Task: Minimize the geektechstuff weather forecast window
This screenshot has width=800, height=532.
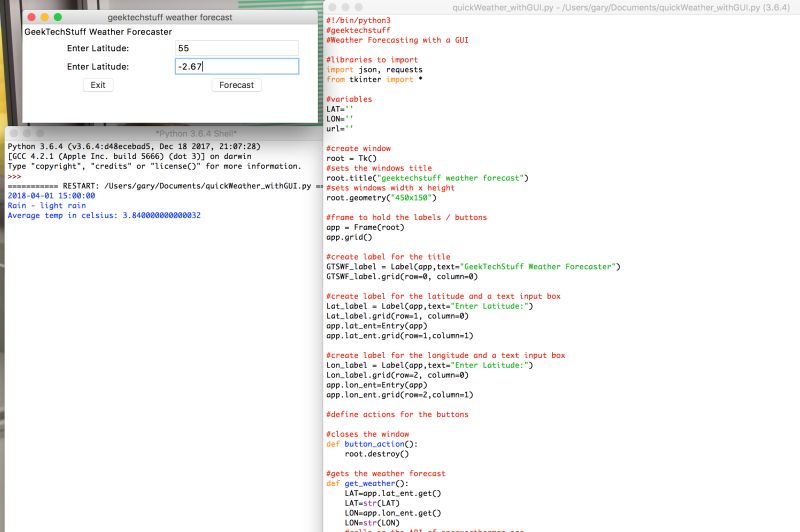Action: [45, 17]
